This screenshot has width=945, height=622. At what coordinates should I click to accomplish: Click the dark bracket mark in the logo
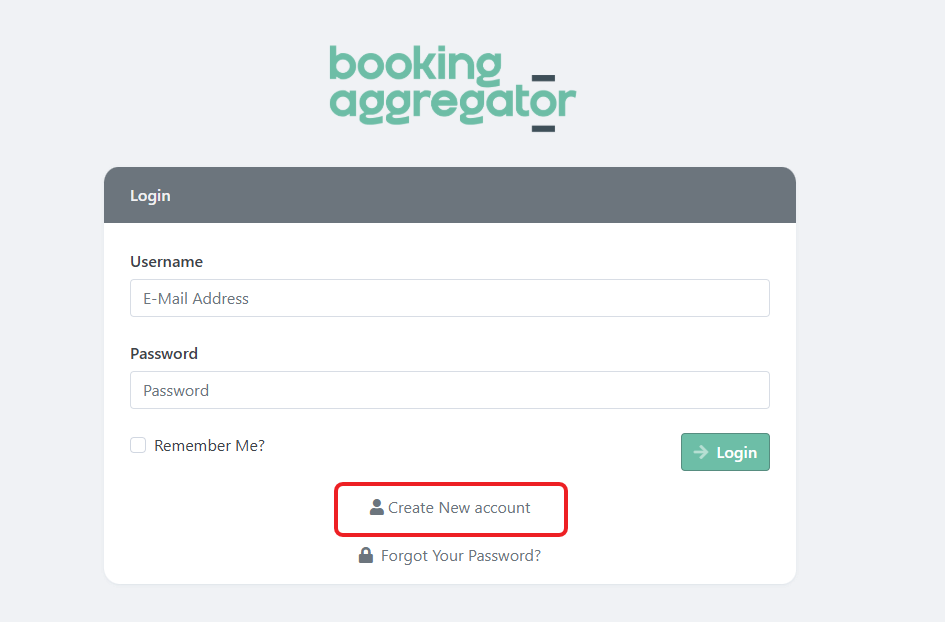pos(543,102)
